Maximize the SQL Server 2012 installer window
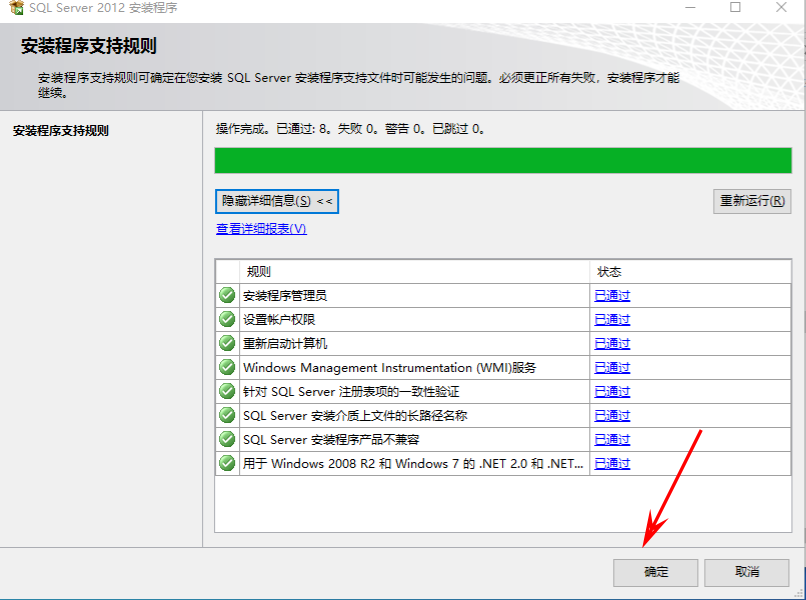The height and width of the screenshot is (600, 806). [x=736, y=7]
